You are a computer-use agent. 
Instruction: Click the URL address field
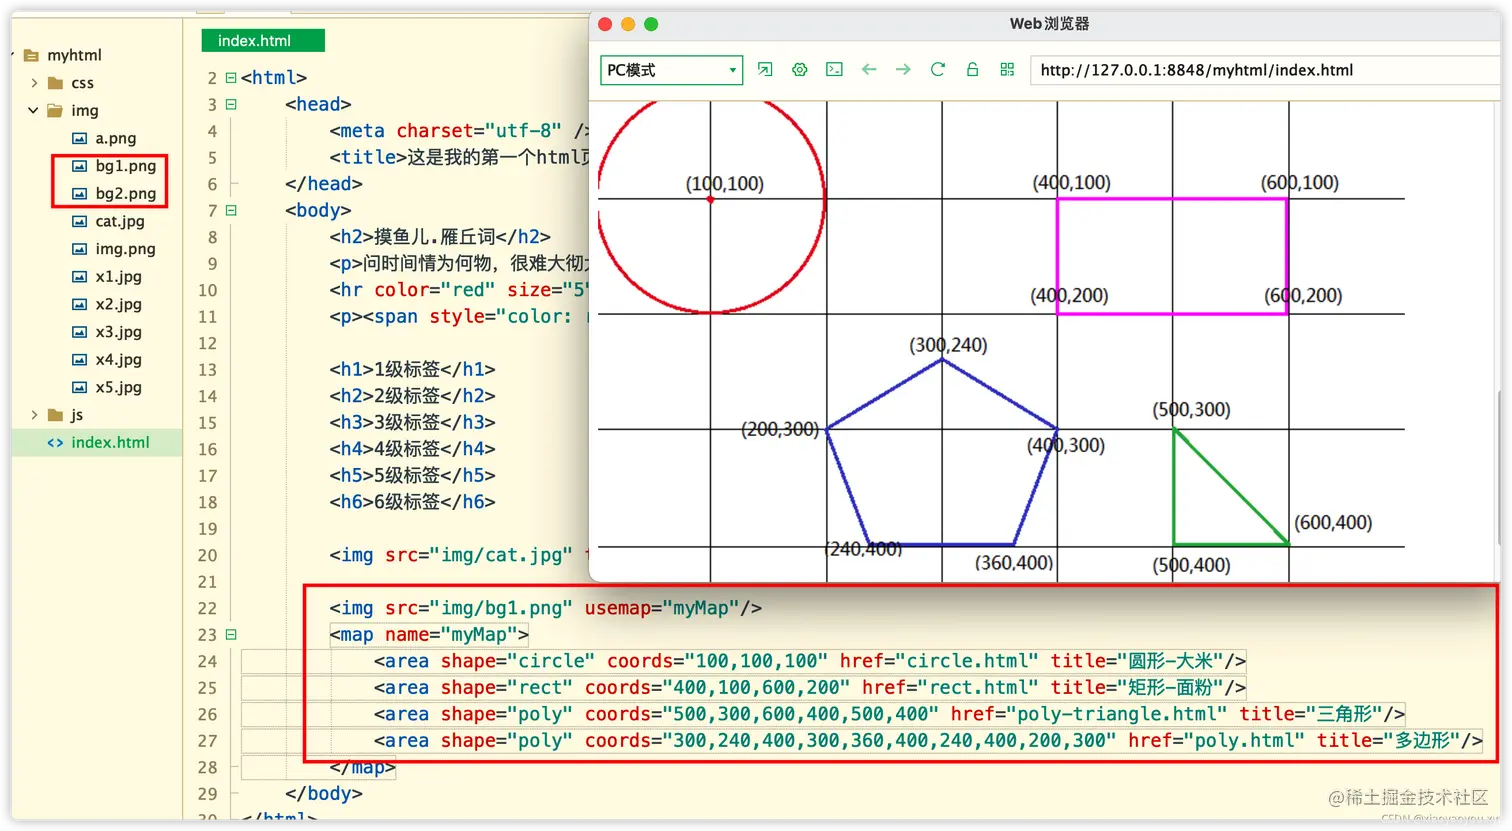[1265, 70]
